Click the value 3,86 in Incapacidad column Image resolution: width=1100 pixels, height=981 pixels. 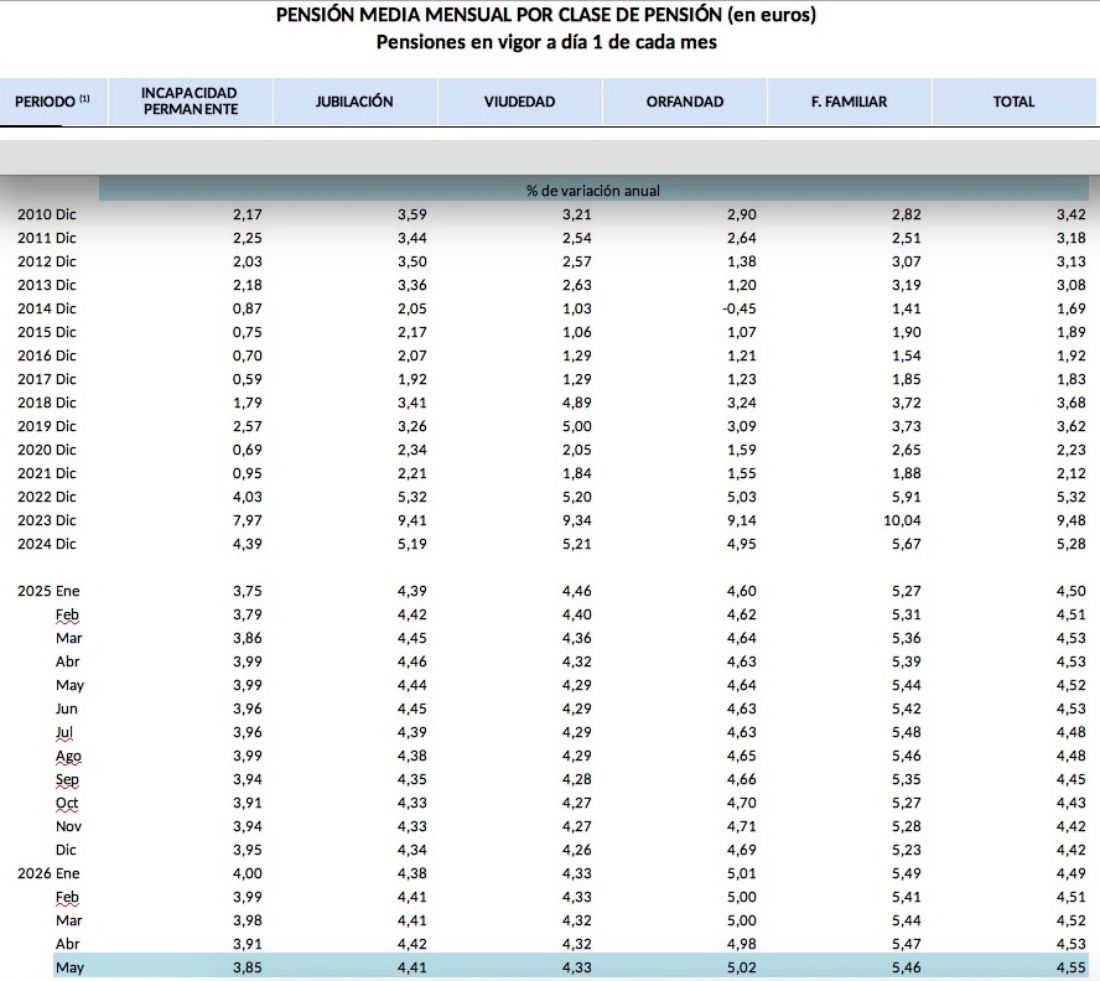[x=247, y=638]
